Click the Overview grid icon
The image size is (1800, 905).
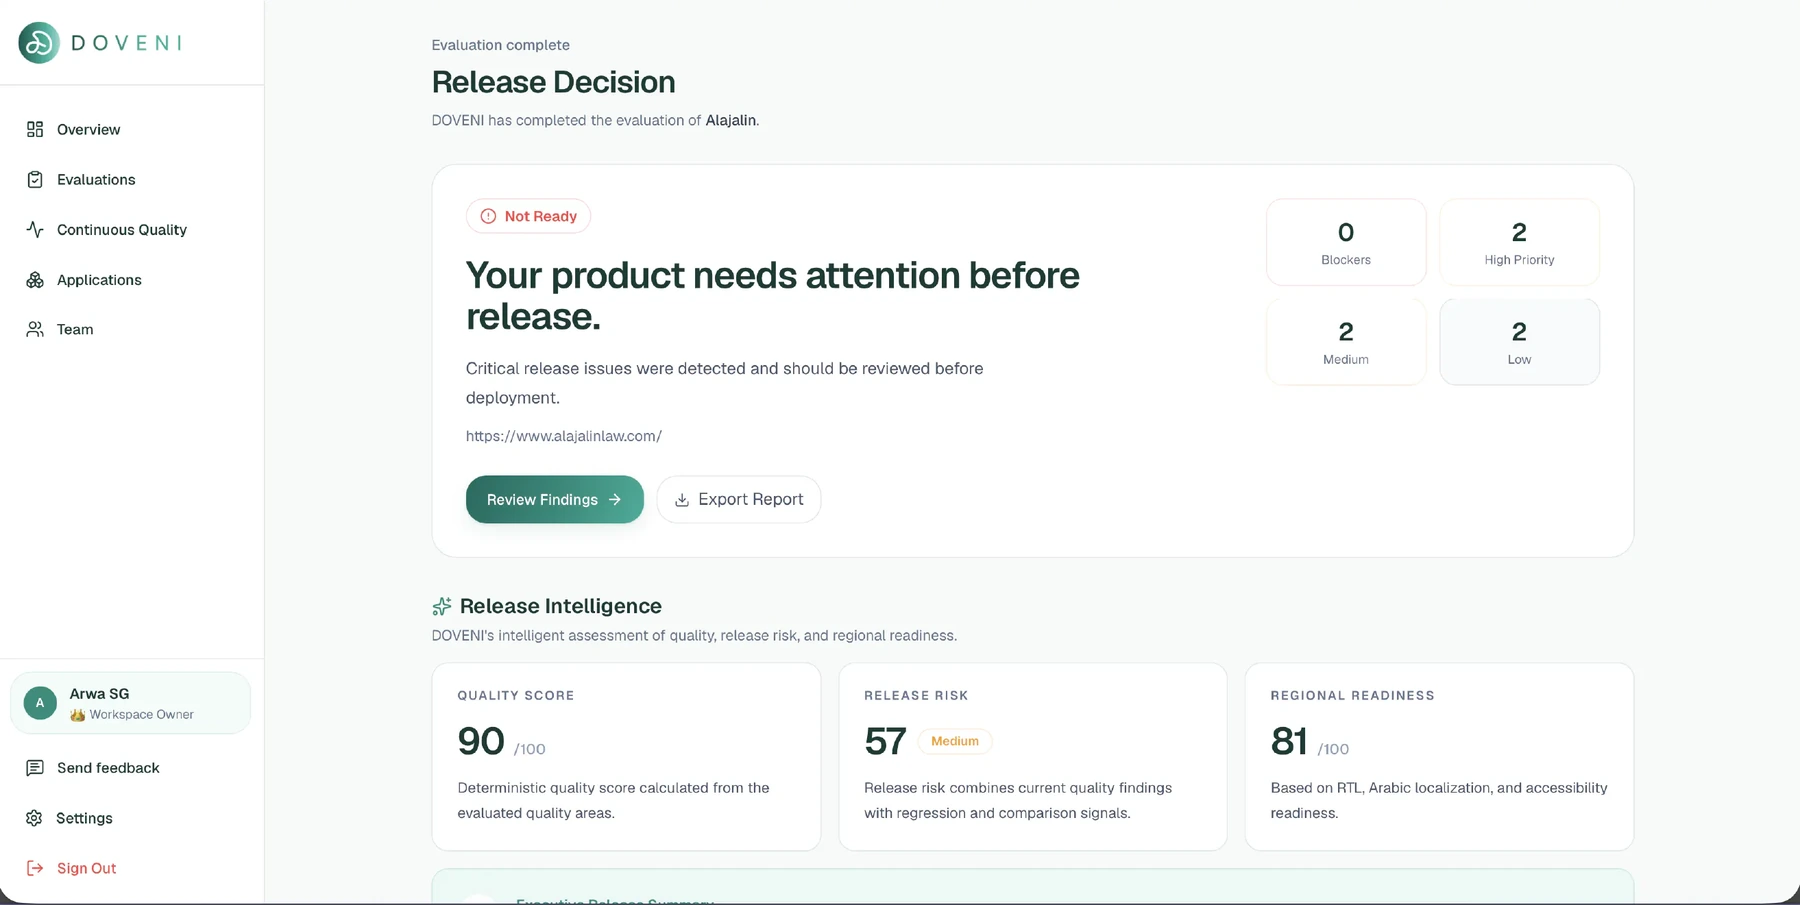[x=35, y=129]
